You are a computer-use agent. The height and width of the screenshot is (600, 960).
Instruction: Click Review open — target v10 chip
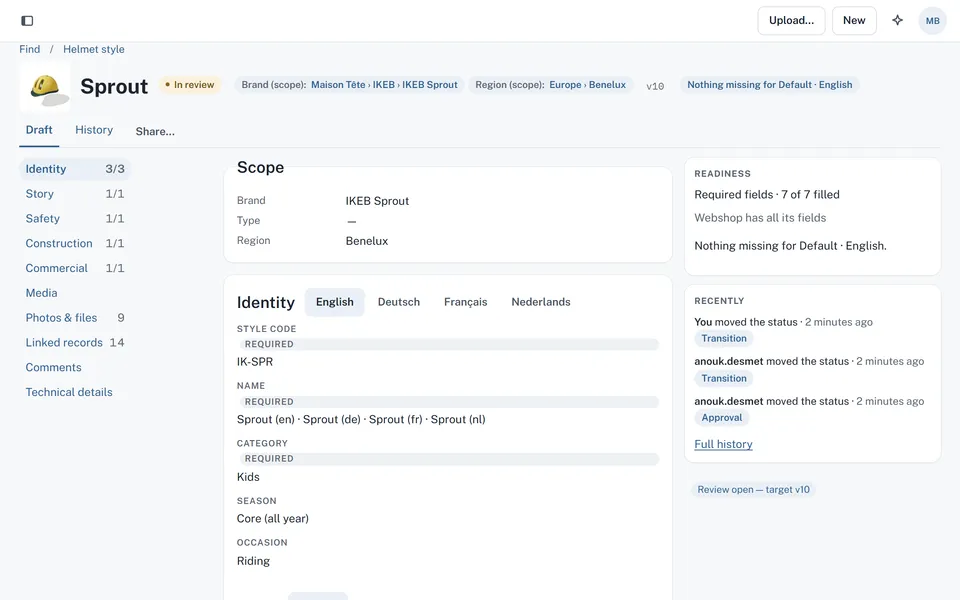point(753,490)
